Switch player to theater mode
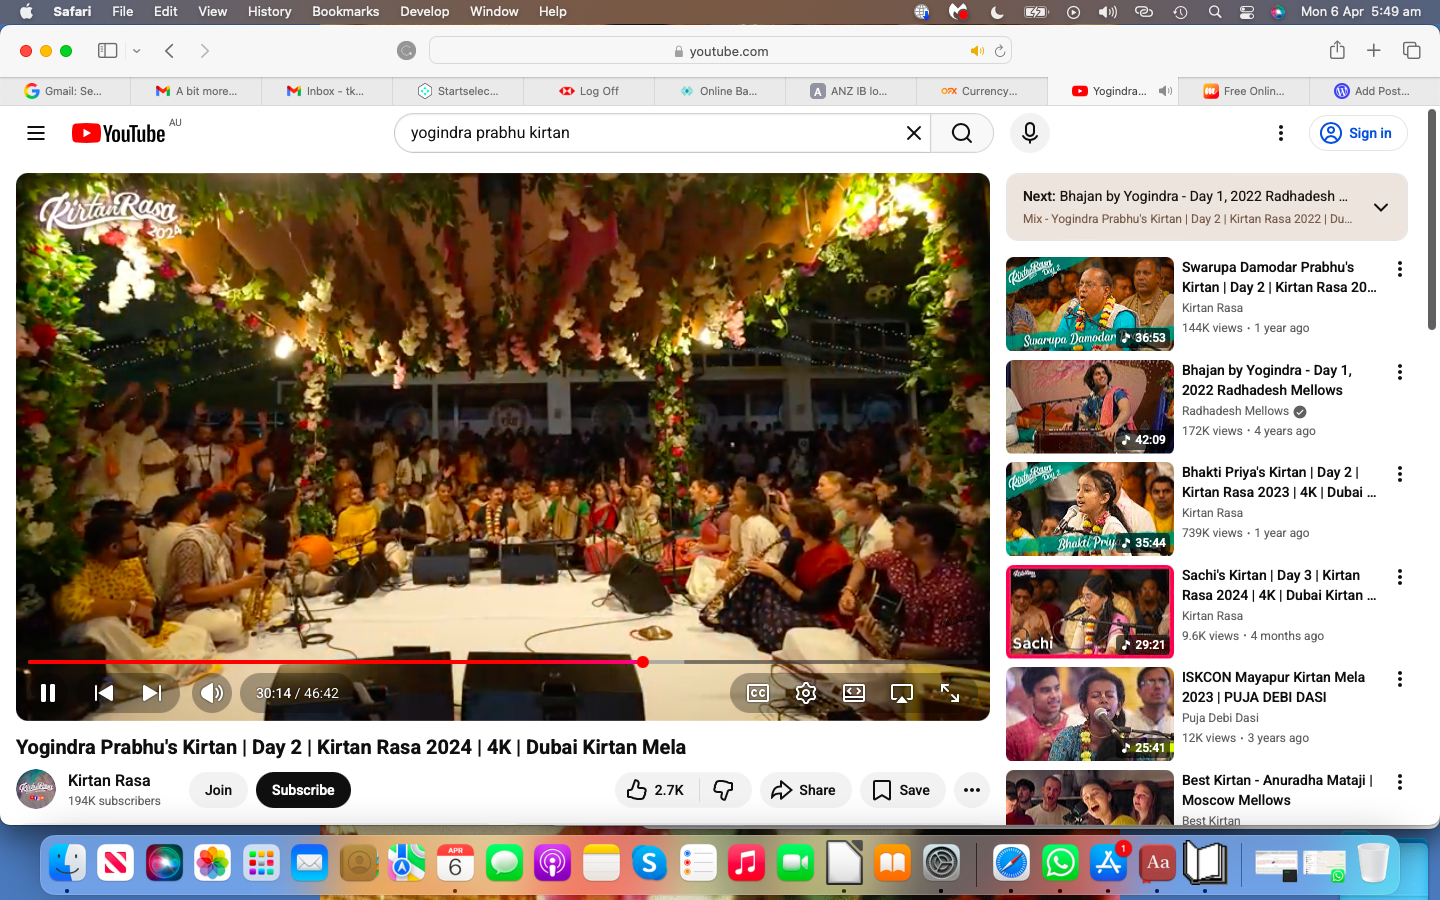The height and width of the screenshot is (900, 1440). pos(854,693)
